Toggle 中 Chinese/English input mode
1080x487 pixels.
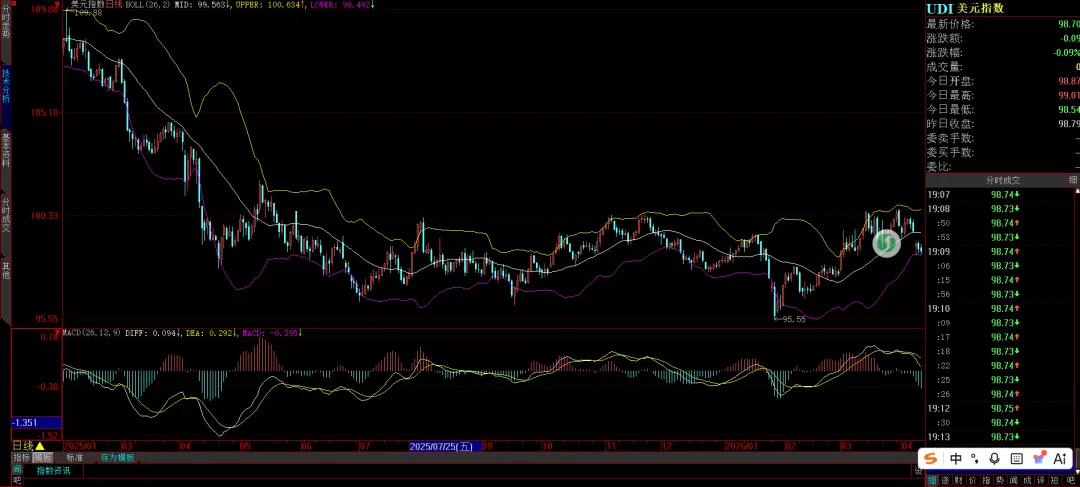tap(956, 458)
